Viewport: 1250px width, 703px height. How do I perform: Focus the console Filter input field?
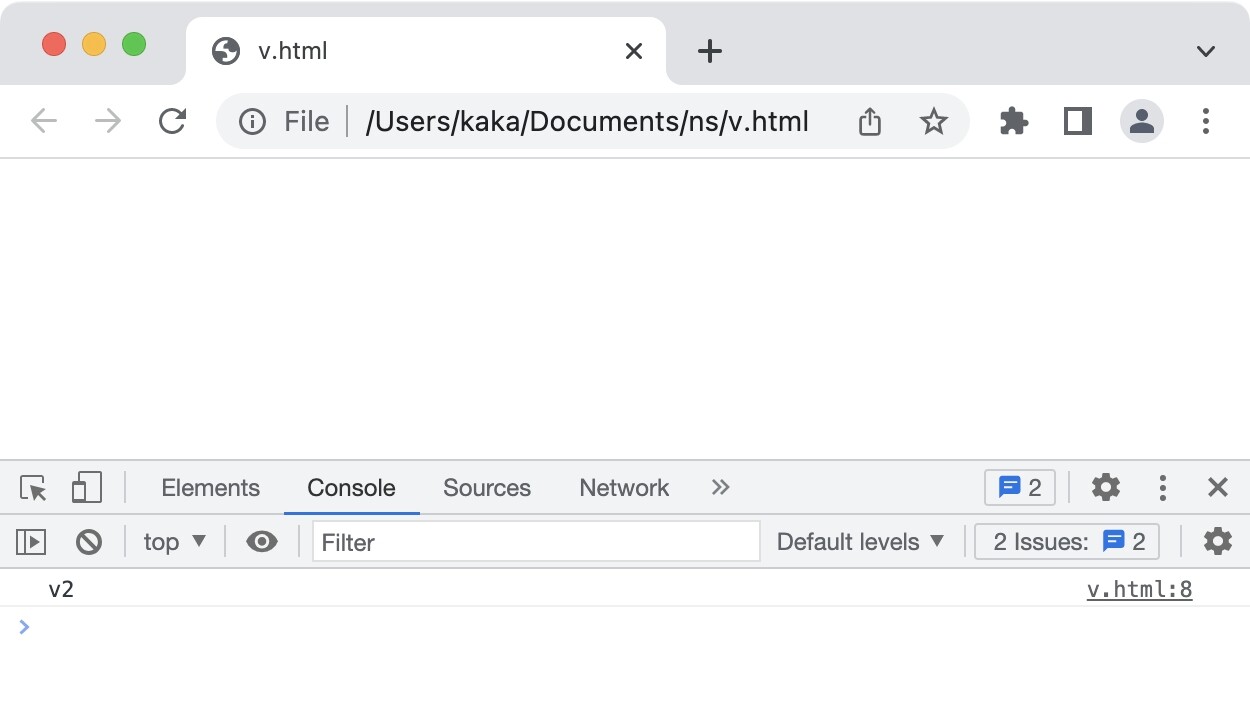(x=536, y=542)
